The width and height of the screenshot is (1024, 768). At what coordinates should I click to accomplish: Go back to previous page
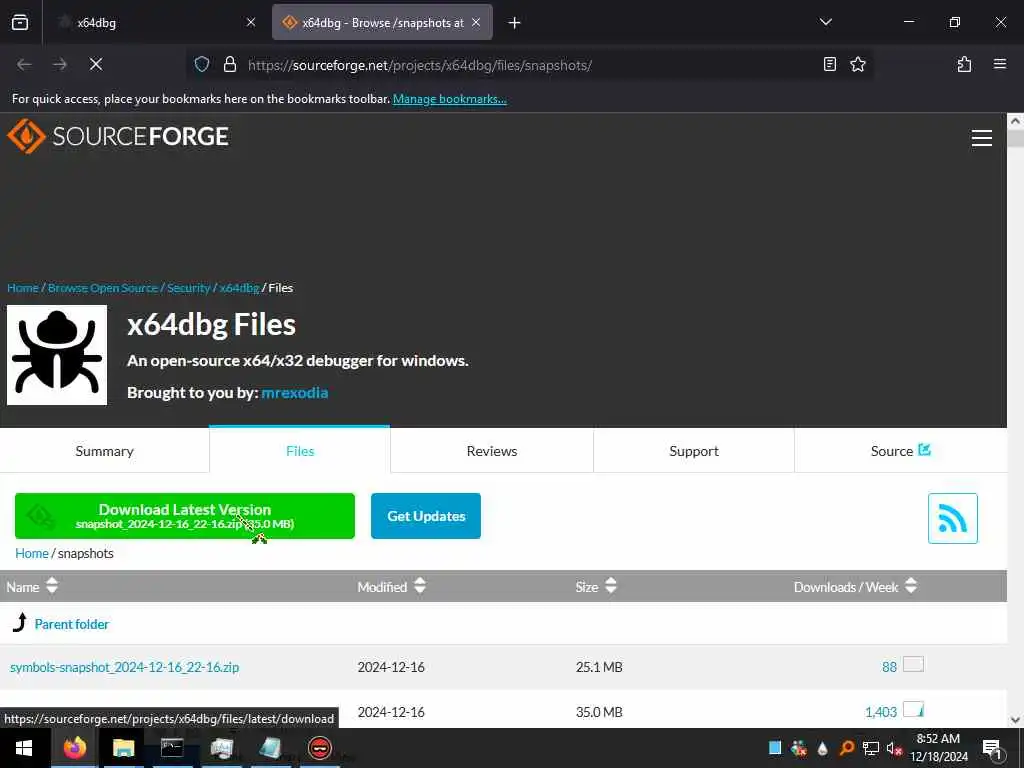[24, 64]
